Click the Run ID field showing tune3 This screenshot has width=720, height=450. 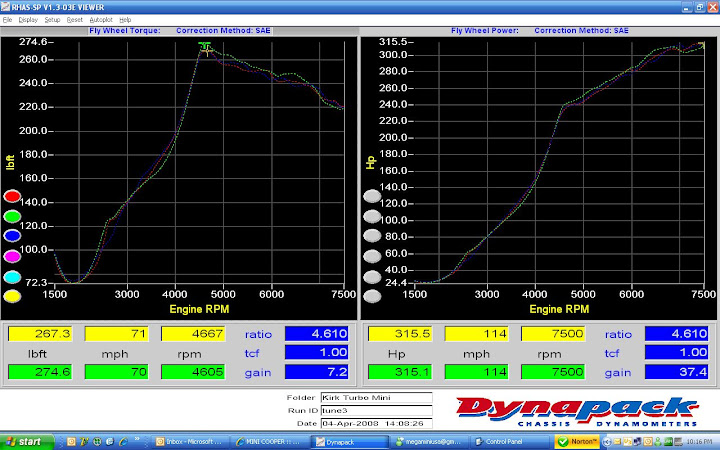point(376,410)
